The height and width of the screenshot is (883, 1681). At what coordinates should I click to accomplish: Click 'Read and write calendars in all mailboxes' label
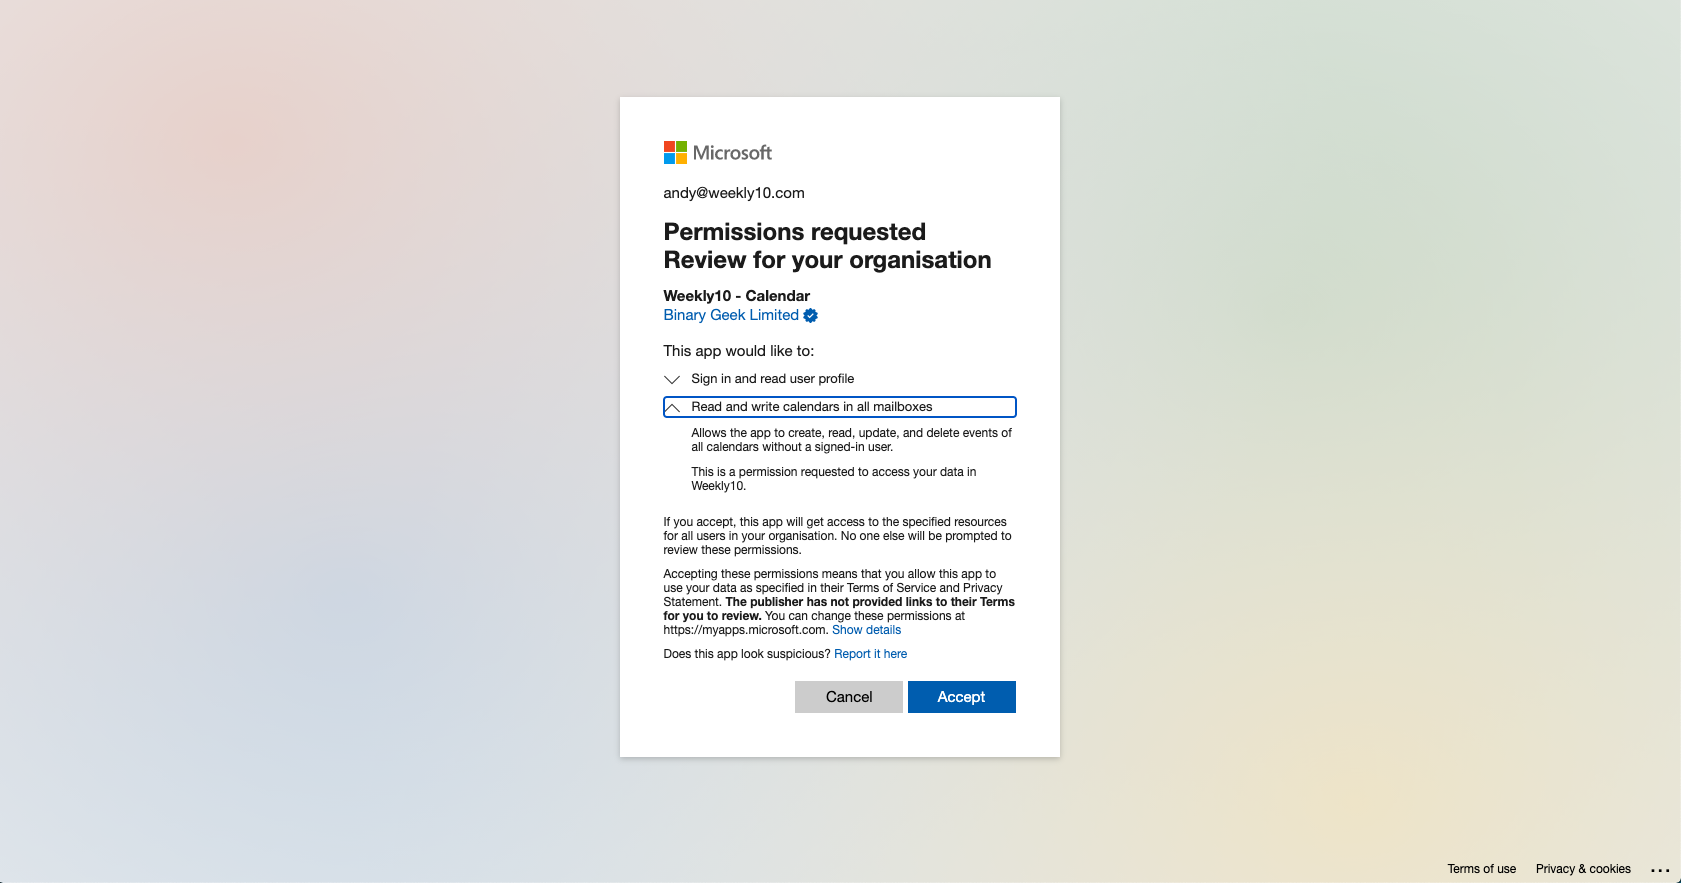811,407
